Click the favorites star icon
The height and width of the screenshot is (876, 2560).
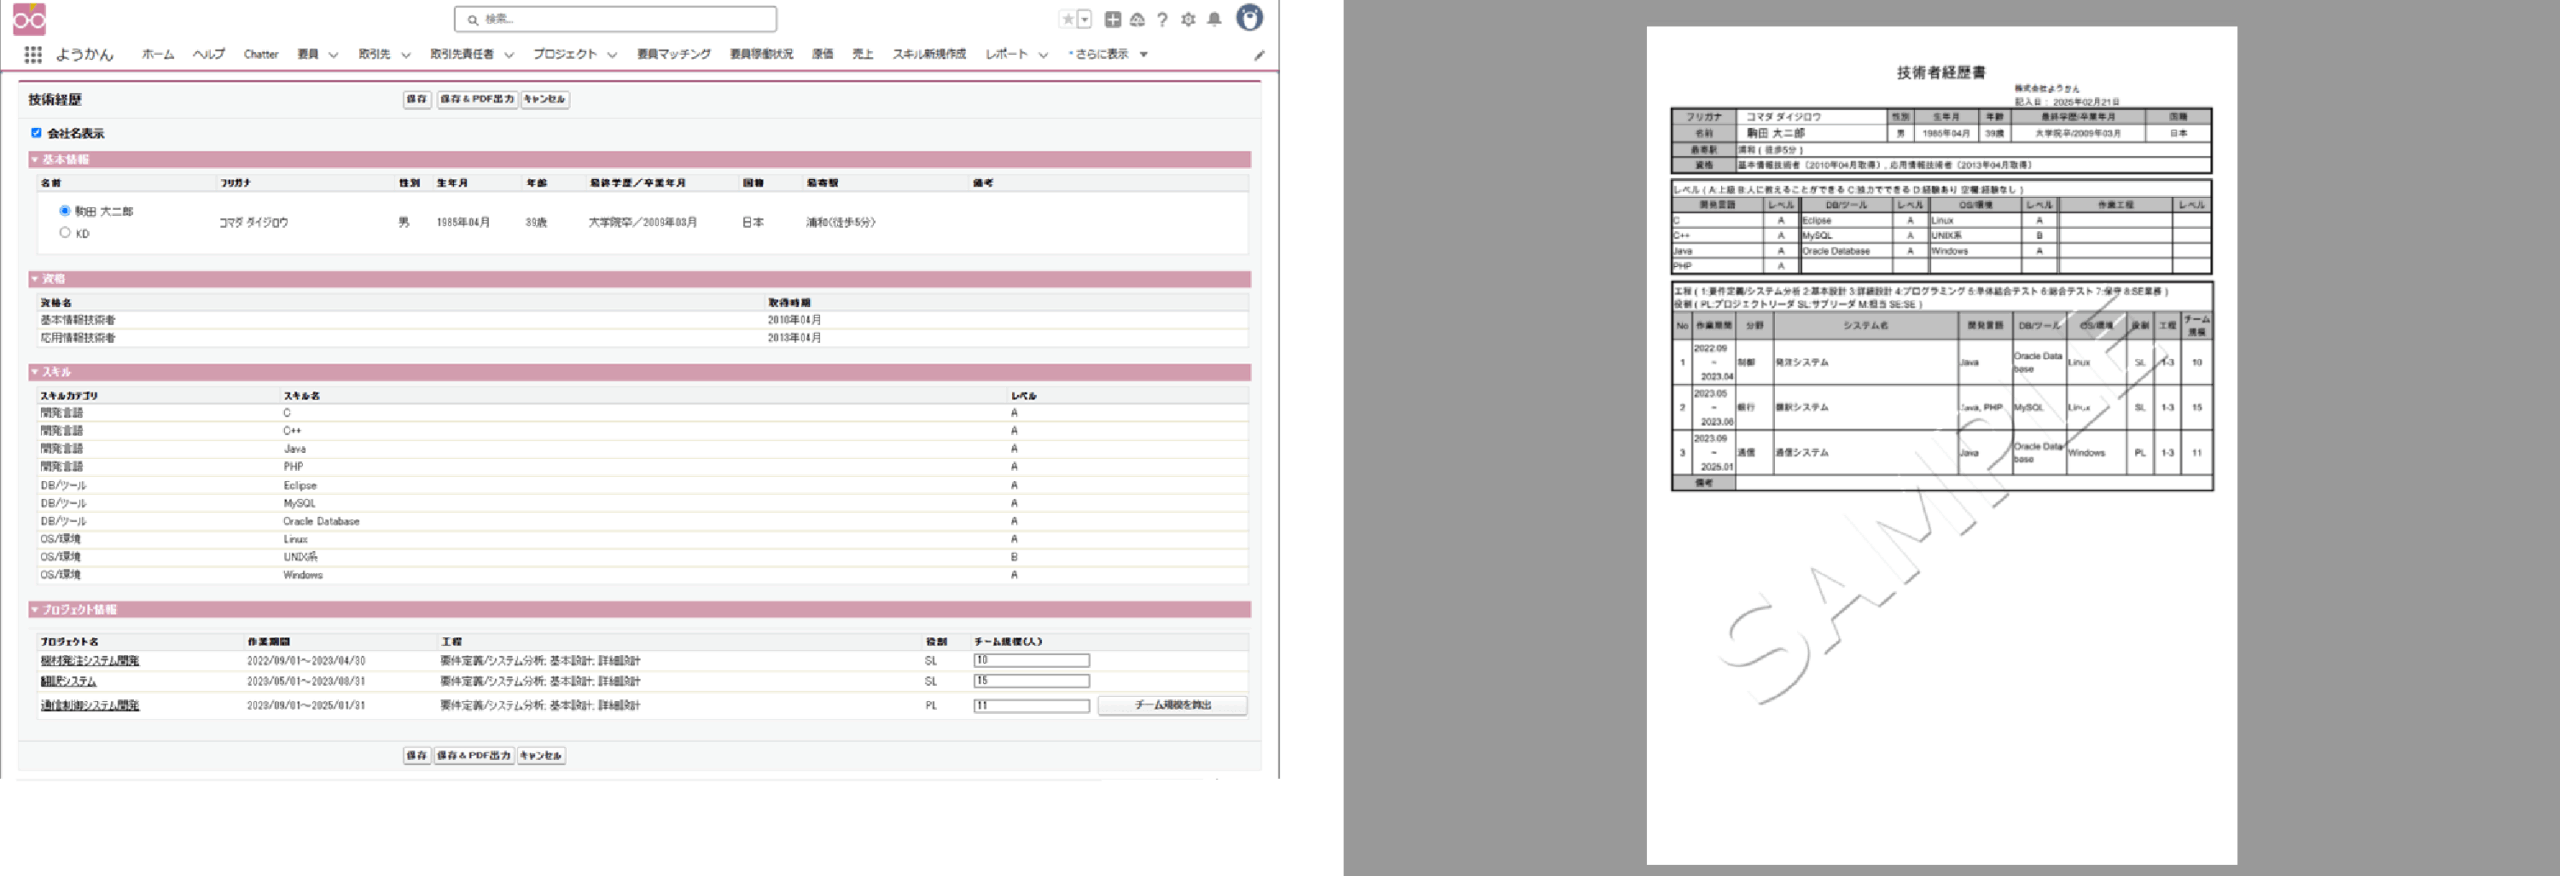(x=1068, y=19)
